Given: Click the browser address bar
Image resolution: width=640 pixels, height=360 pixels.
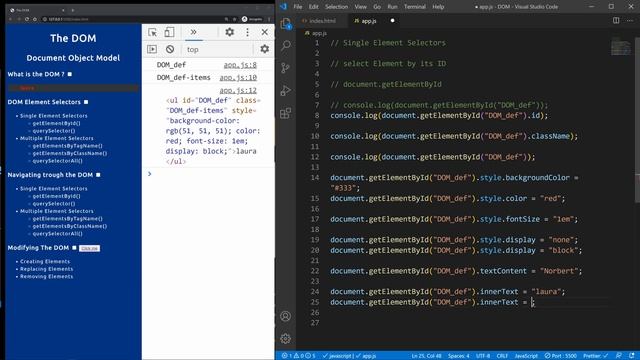Looking at the screenshot, I should (135, 19).
